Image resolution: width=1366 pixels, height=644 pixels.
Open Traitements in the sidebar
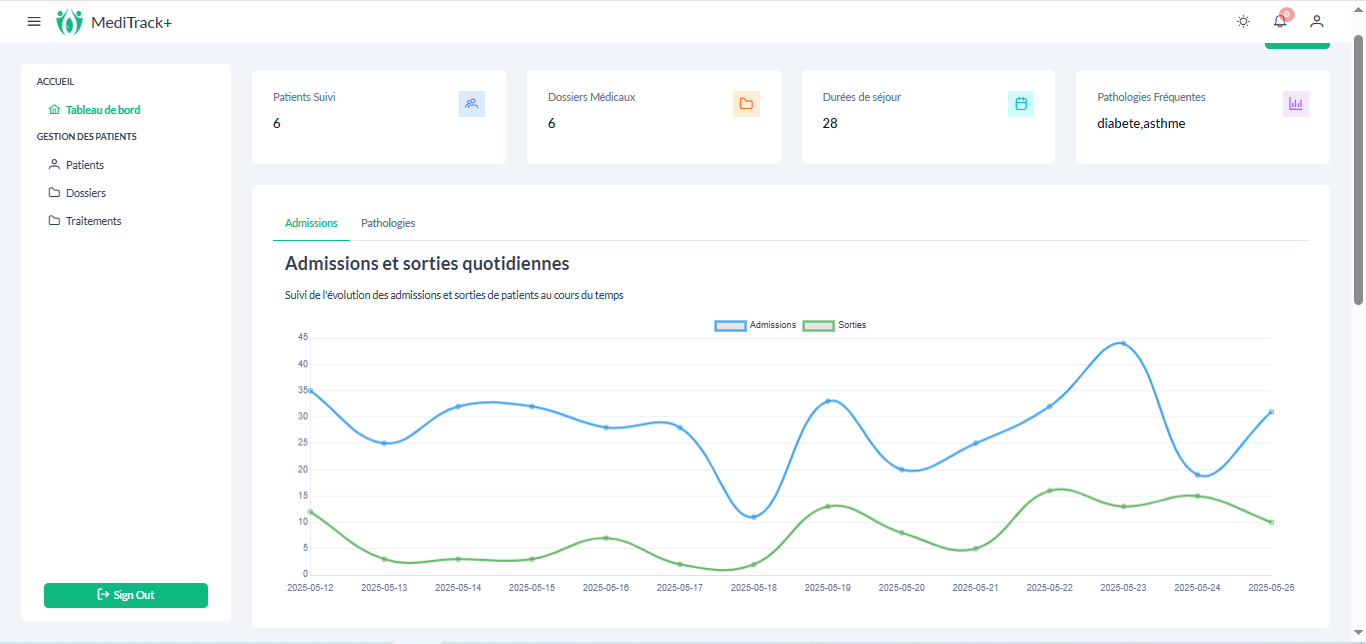pos(85,221)
